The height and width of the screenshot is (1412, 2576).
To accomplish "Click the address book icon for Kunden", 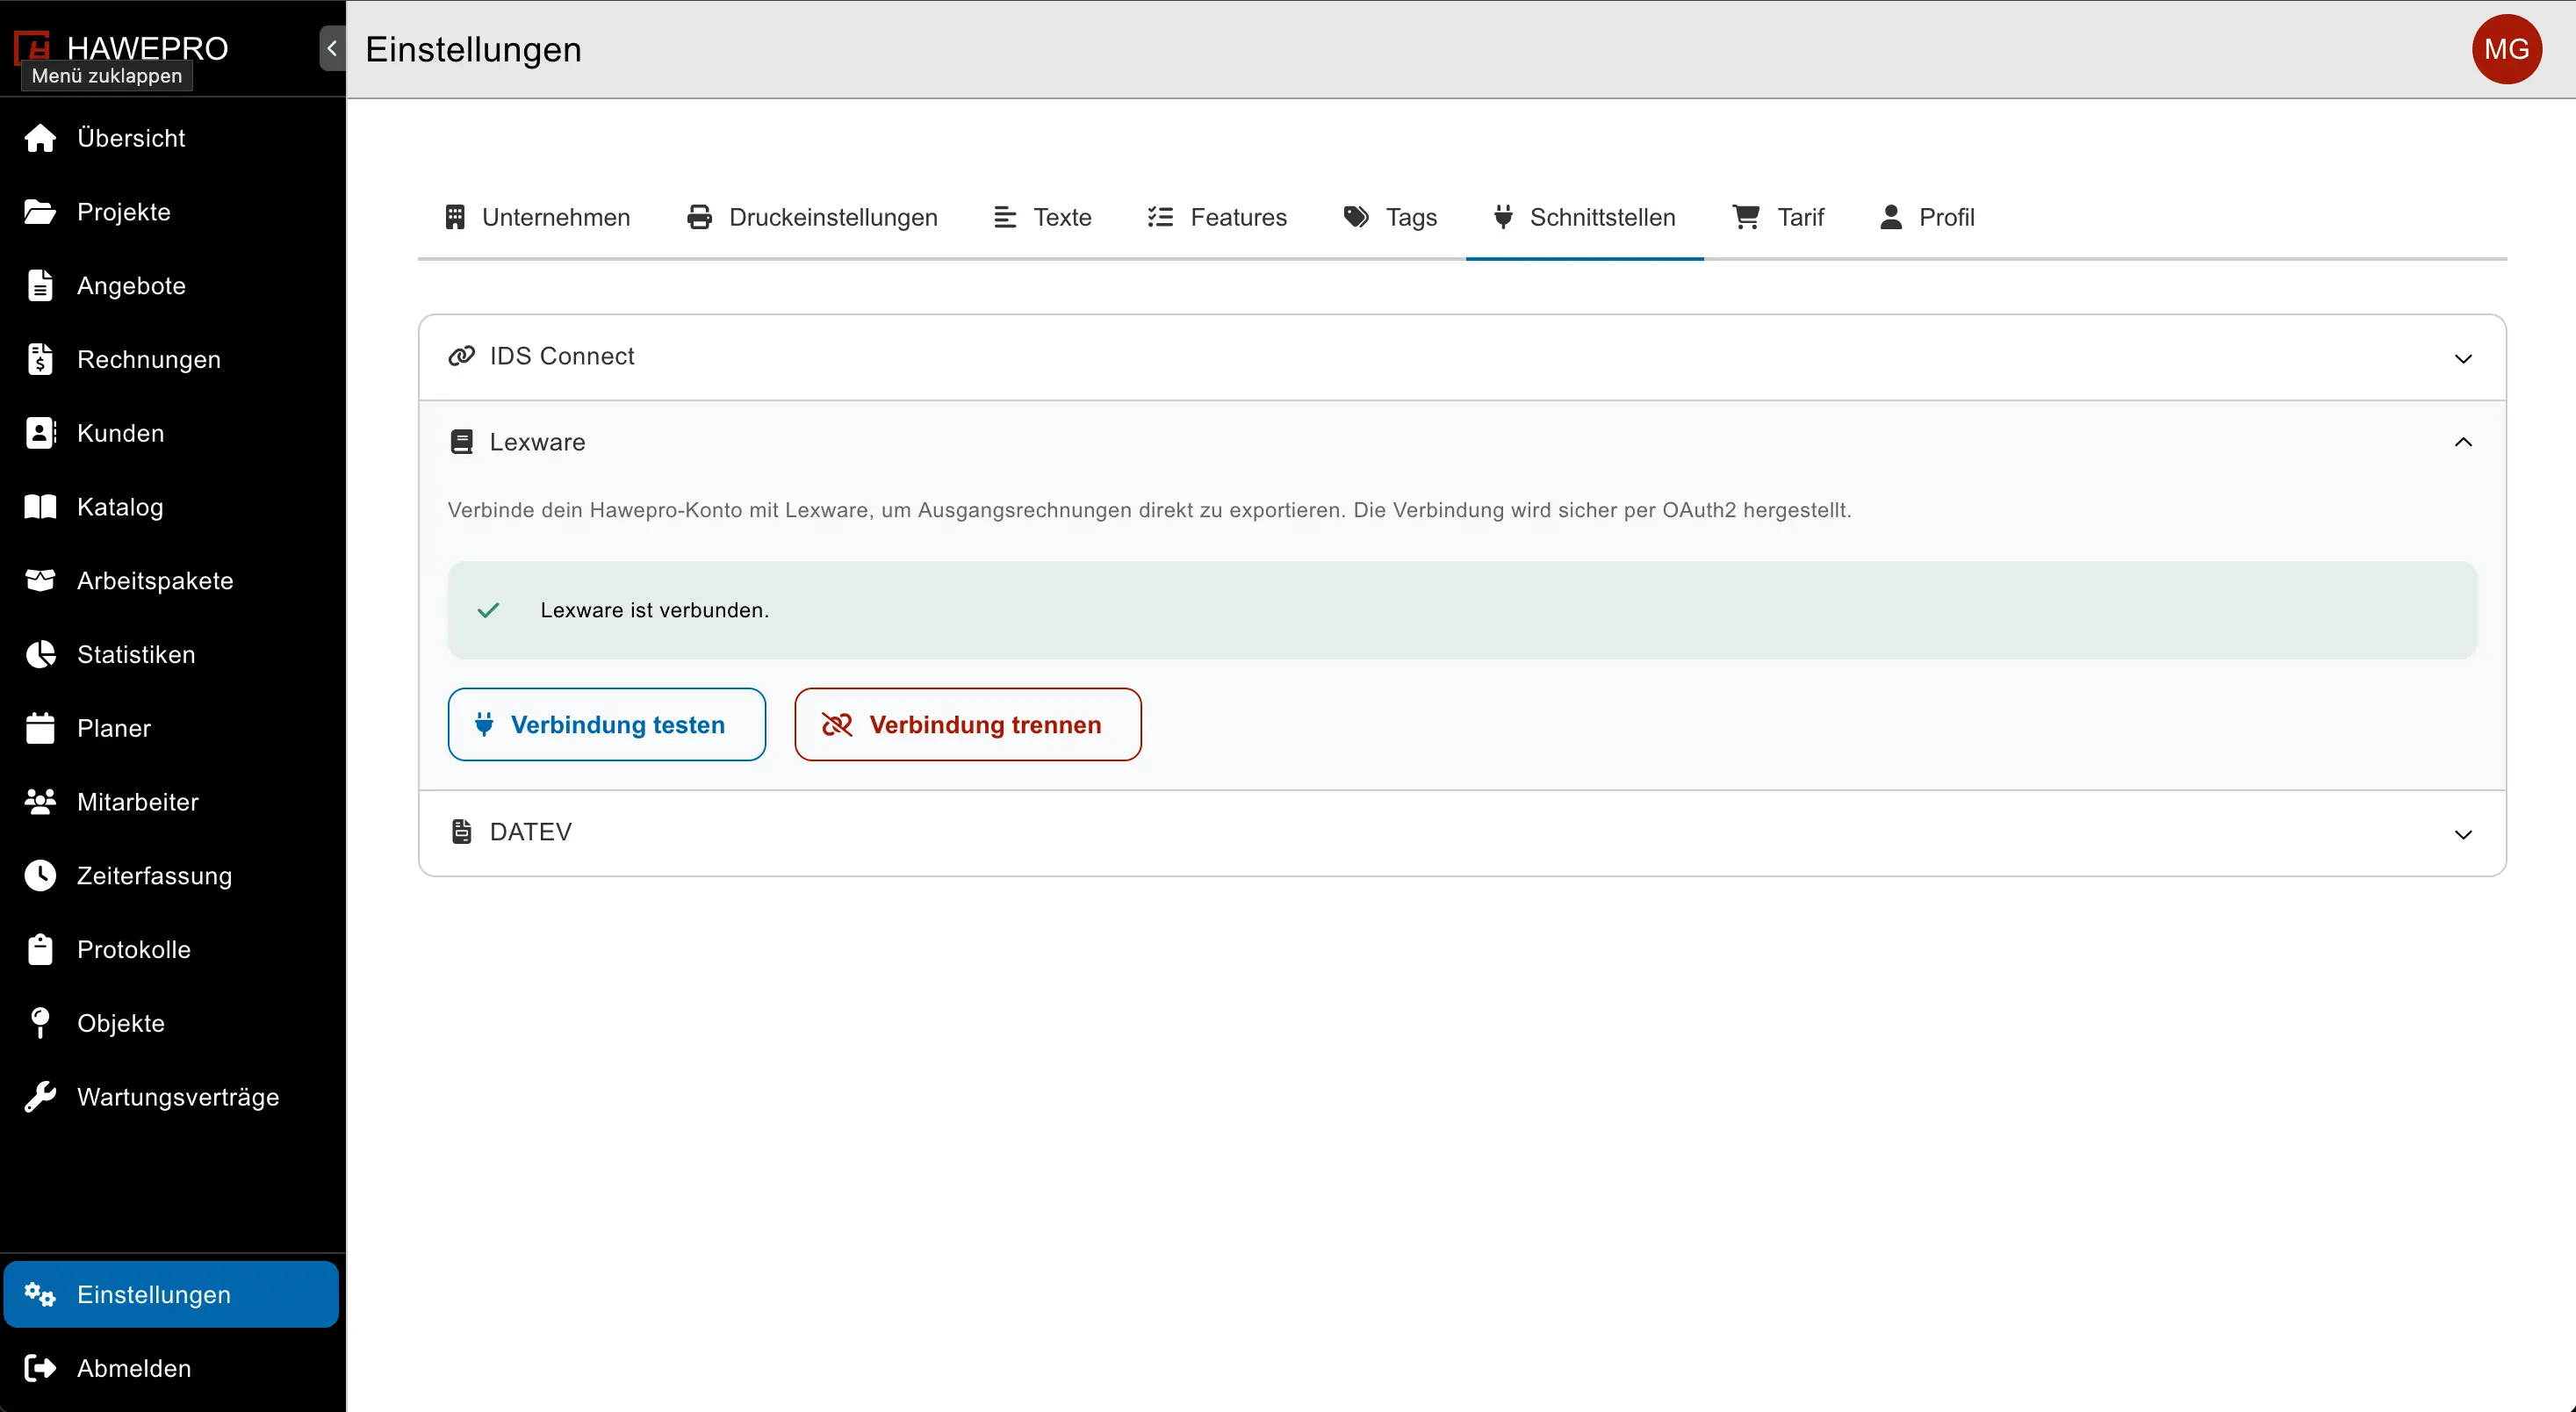I will (x=40, y=433).
